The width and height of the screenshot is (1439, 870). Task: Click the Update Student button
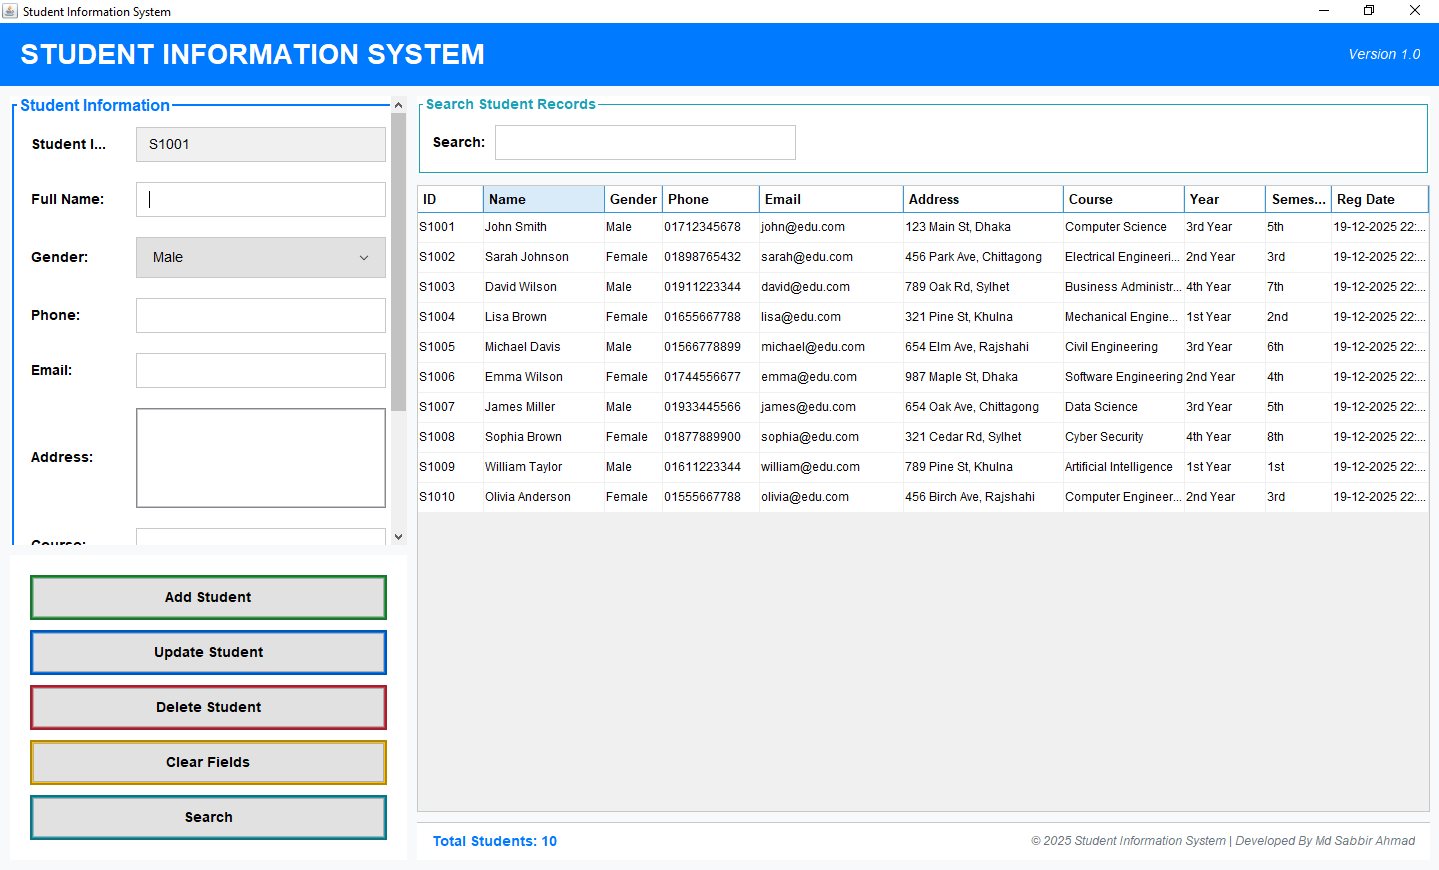[x=208, y=652]
